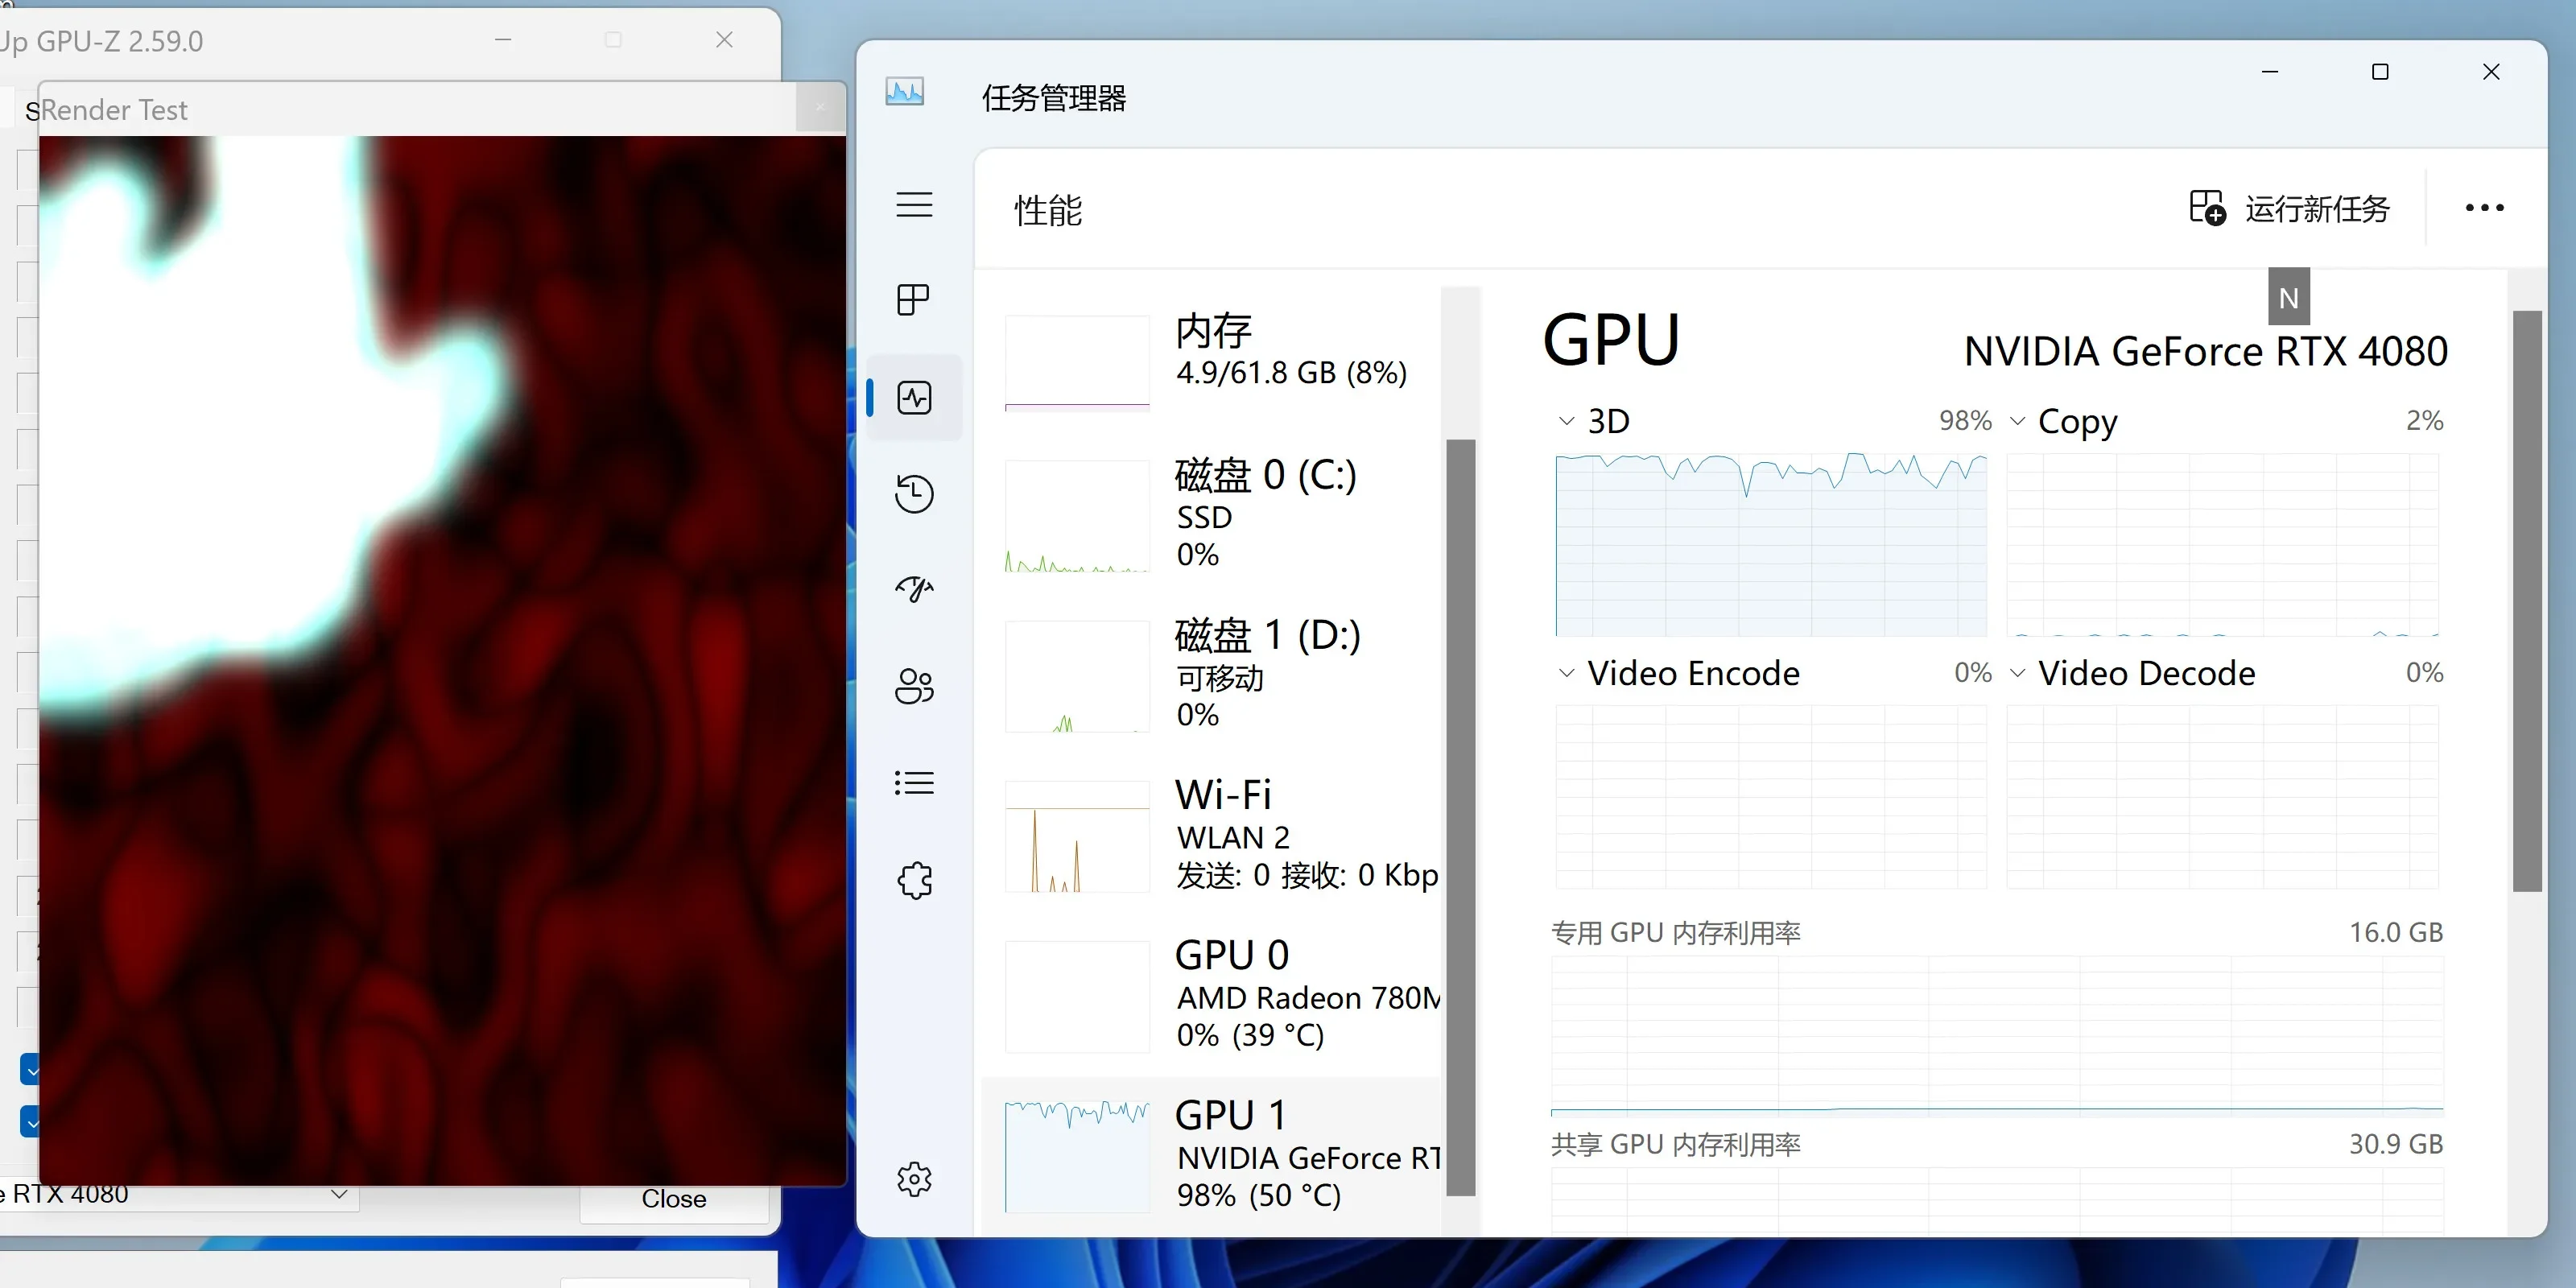Expand the 3D engine graph dropdown
Viewport: 2576px width, 1288px height.
point(1567,421)
